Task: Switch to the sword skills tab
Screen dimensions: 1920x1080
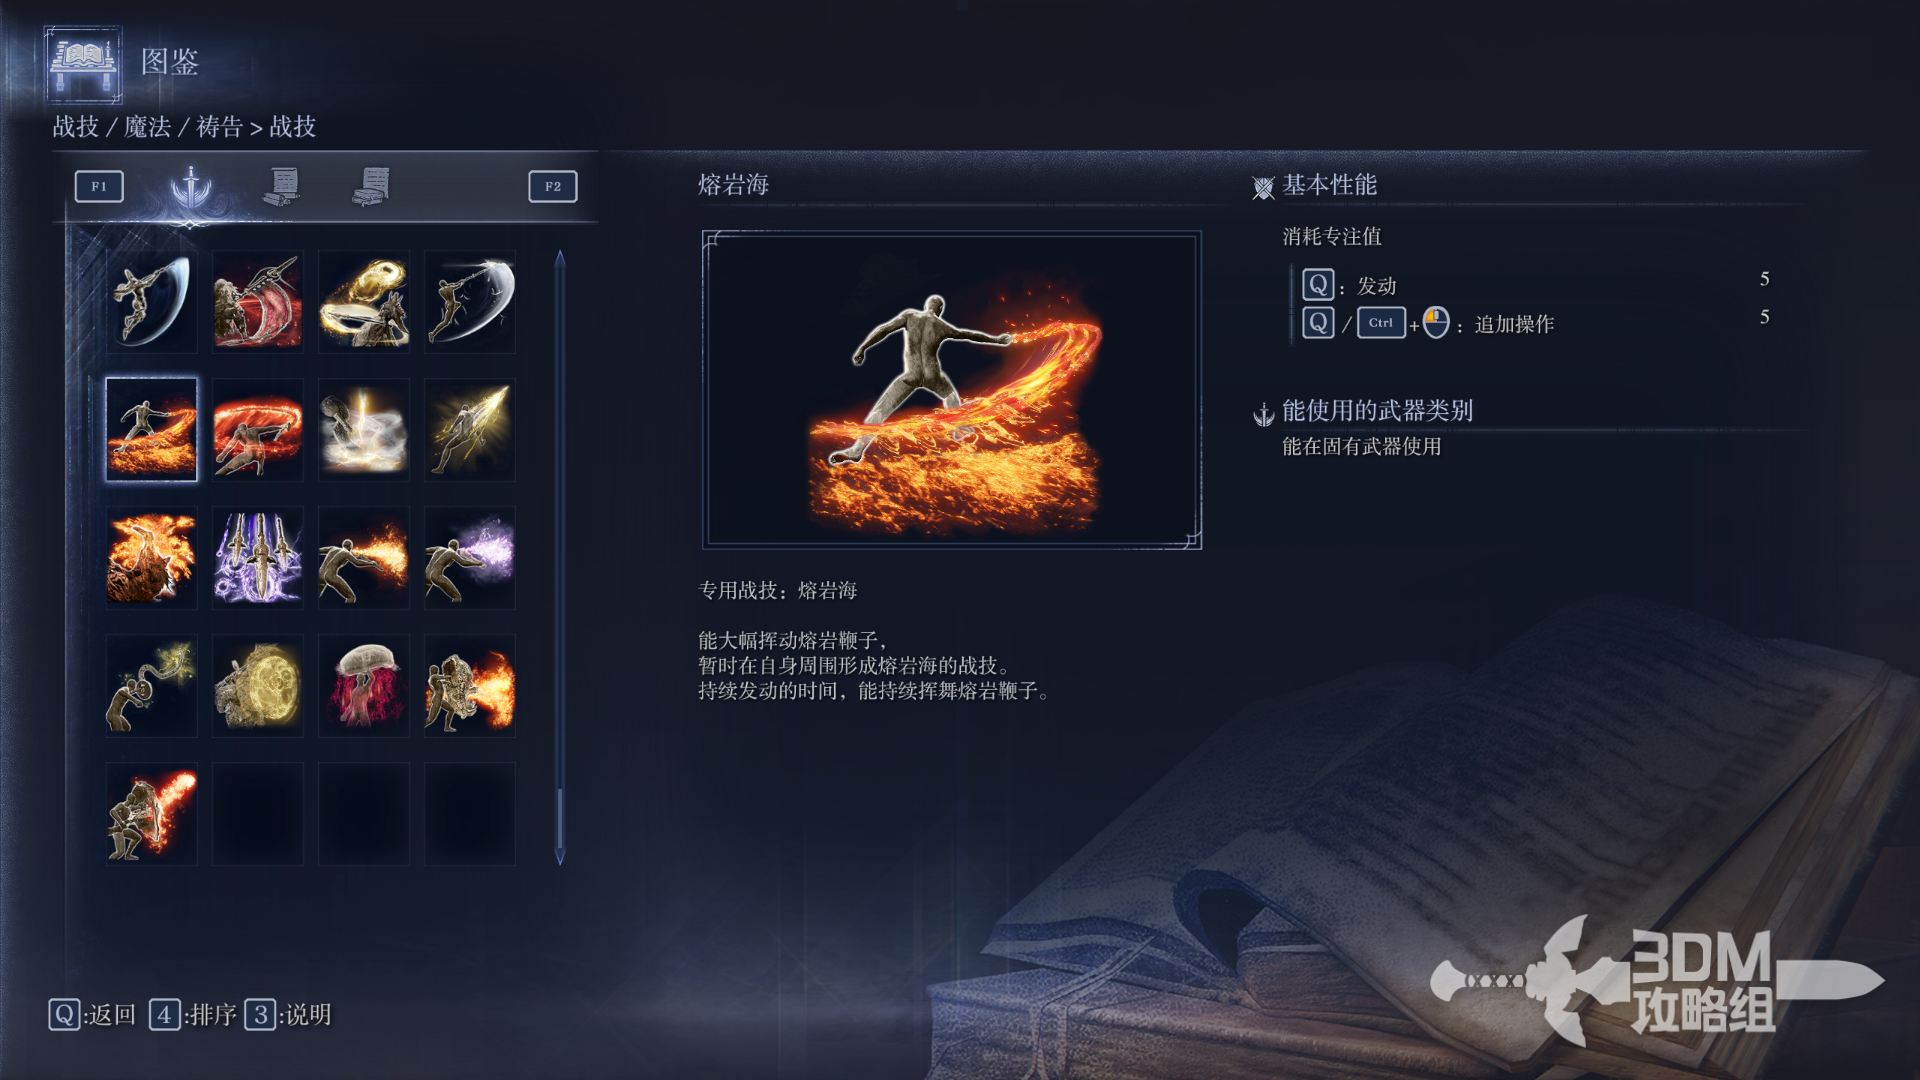Action: (x=191, y=187)
